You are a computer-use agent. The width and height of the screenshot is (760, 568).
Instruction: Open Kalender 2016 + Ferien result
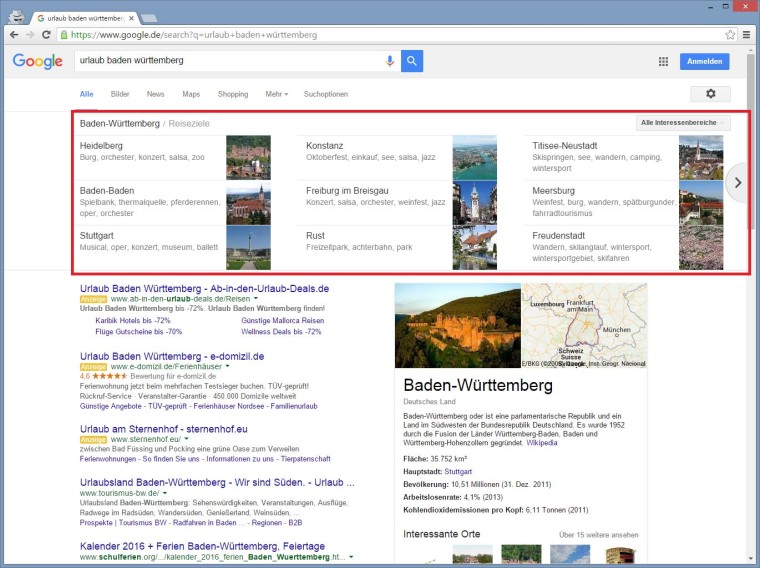[203, 546]
